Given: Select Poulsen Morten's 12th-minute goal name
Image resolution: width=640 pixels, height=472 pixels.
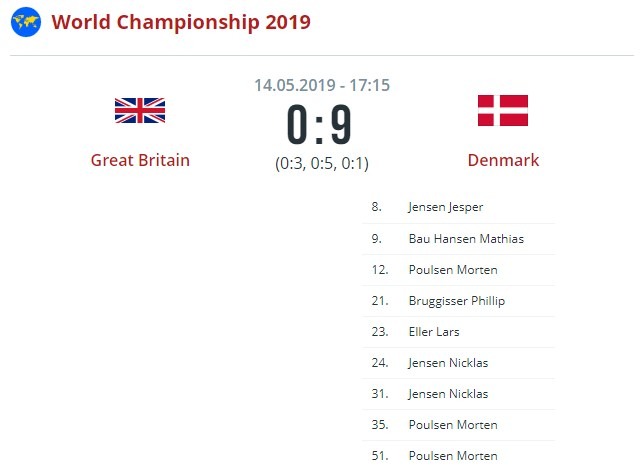Looking at the screenshot, I should pos(453,270).
